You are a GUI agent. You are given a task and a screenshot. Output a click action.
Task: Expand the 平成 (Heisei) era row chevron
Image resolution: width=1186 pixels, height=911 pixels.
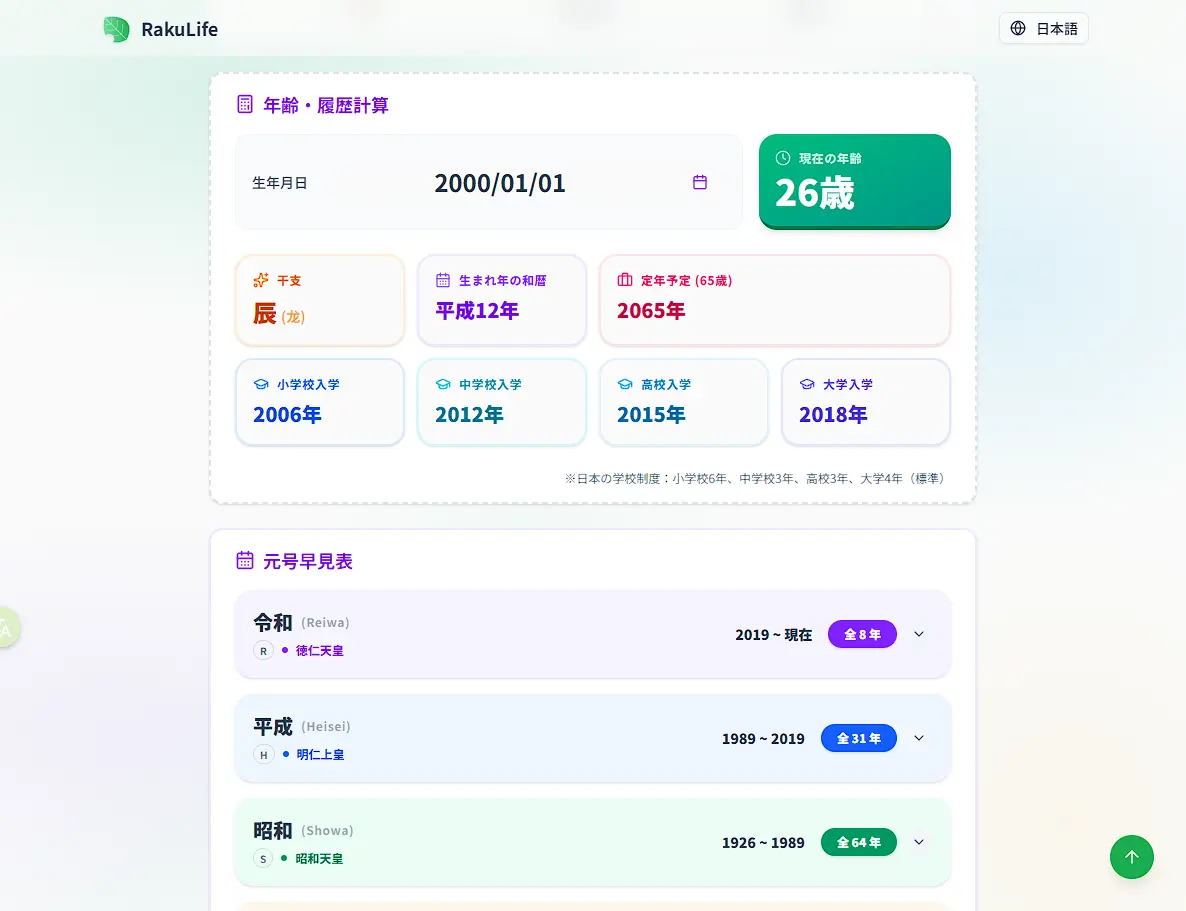(919, 738)
